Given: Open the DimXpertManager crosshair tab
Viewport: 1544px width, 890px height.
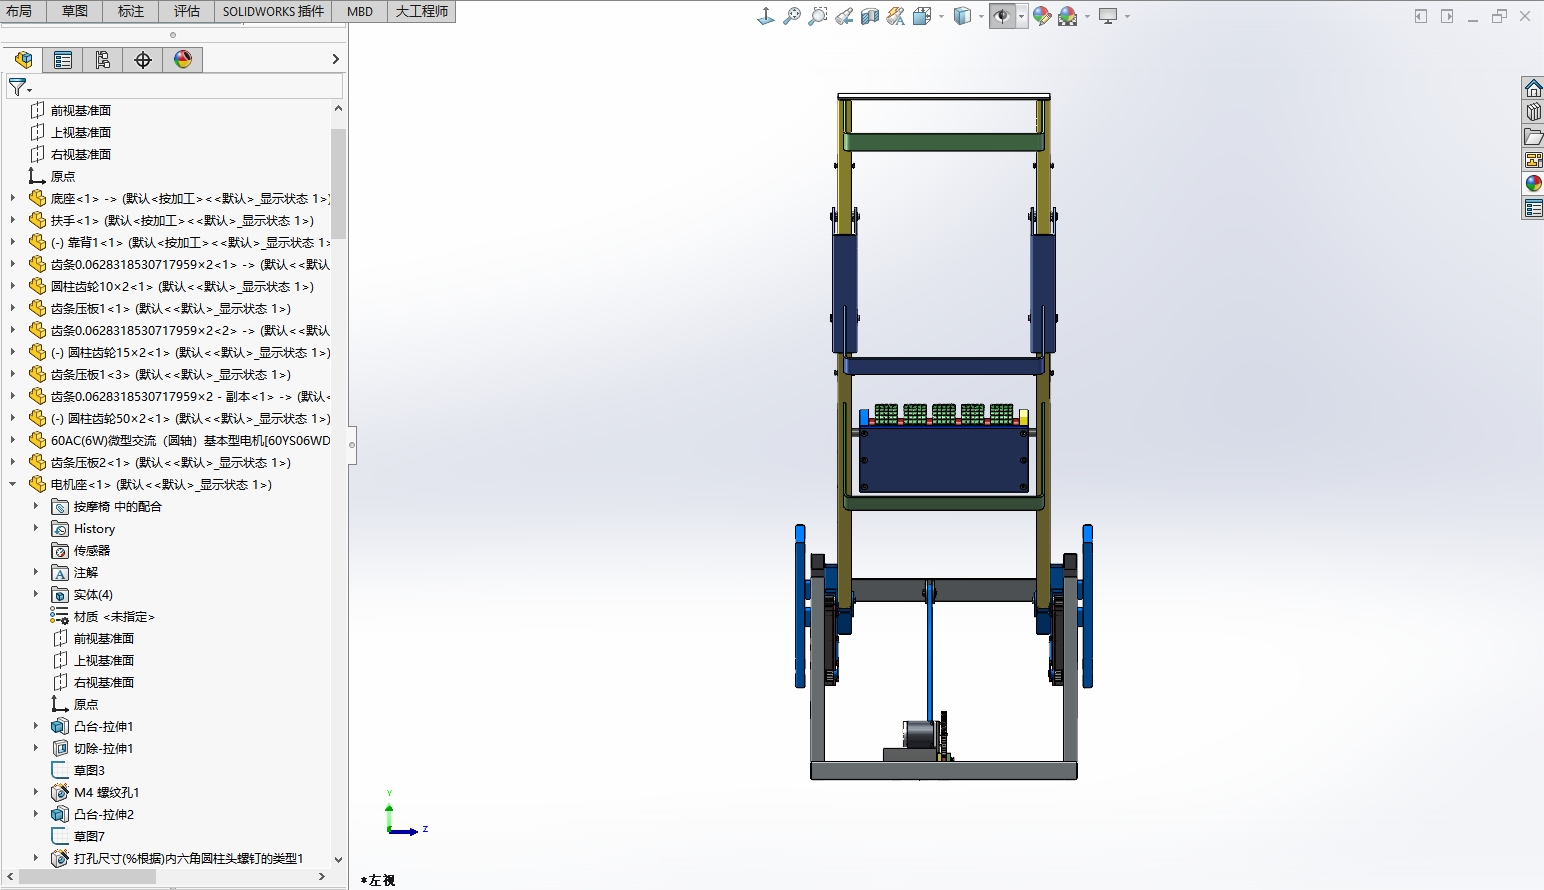Looking at the screenshot, I should (x=143, y=60).
